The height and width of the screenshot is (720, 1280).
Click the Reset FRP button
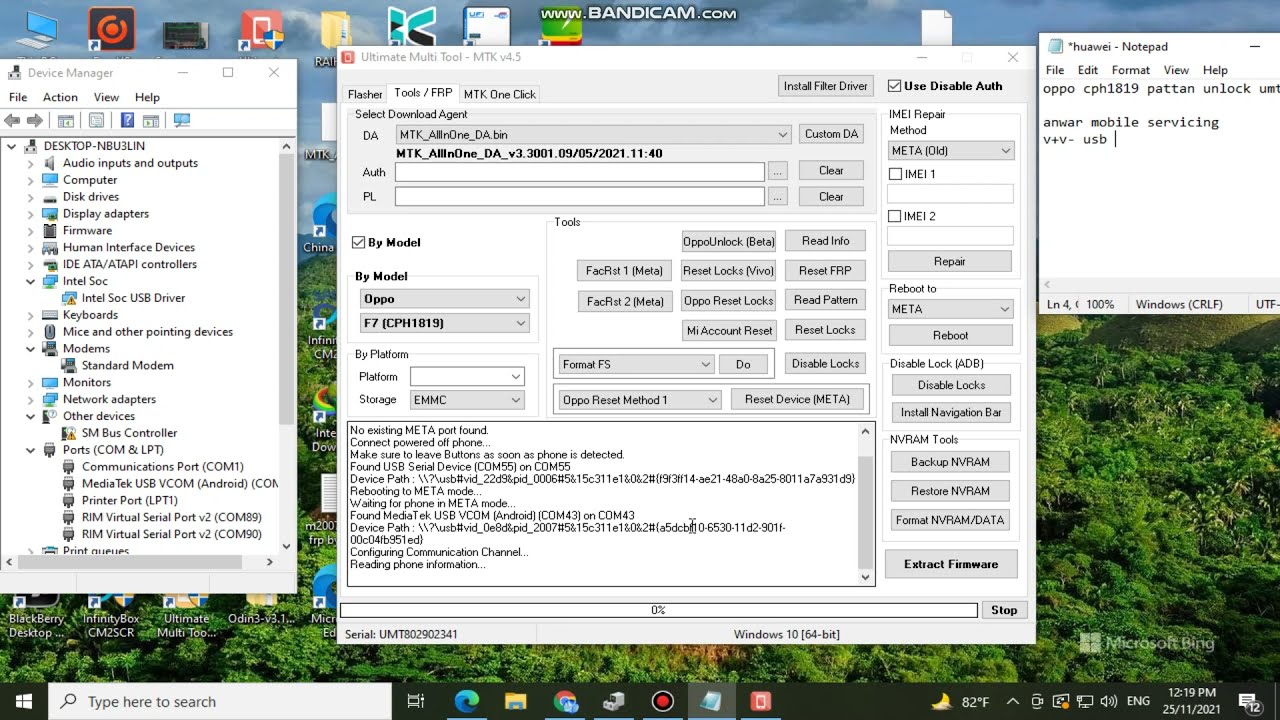click(x=825, y=271)
